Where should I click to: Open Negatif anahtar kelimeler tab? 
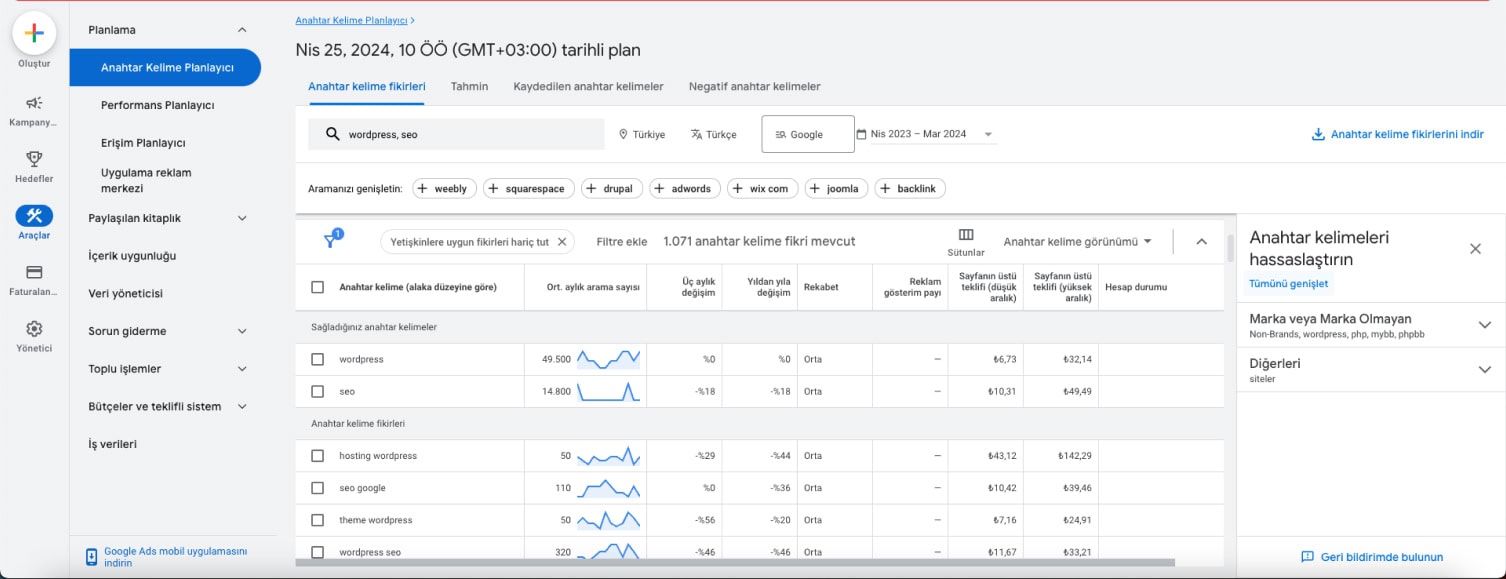[x=755, y=87]
